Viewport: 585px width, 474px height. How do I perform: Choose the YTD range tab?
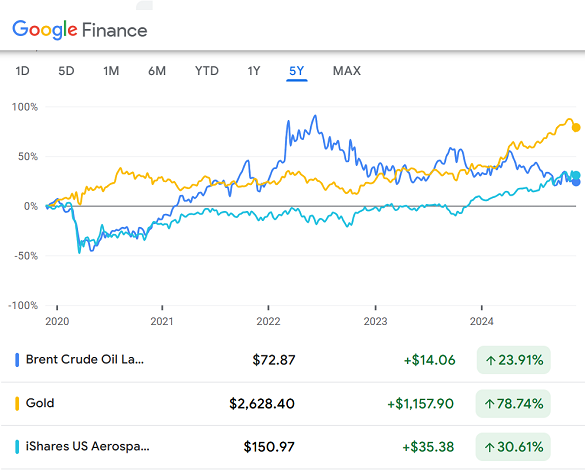click(207, 71)
